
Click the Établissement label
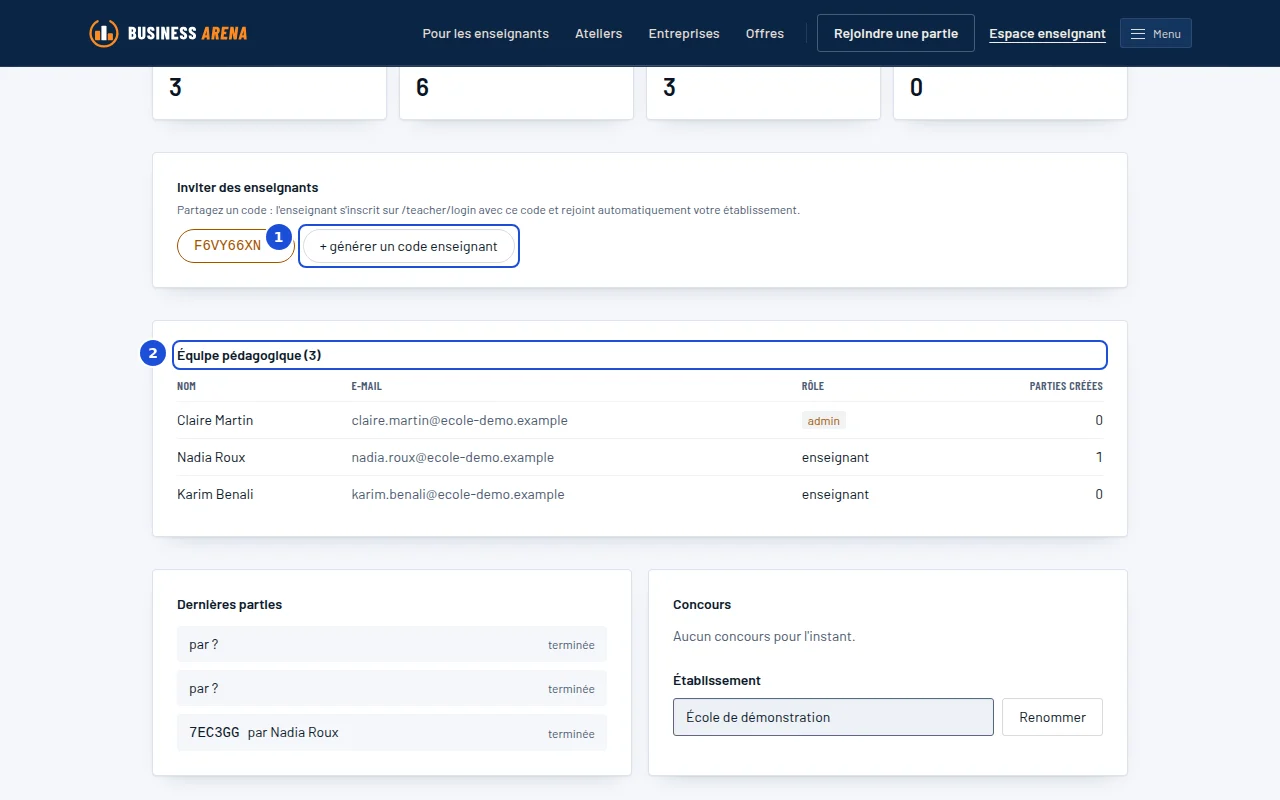(x=717, y=680)
